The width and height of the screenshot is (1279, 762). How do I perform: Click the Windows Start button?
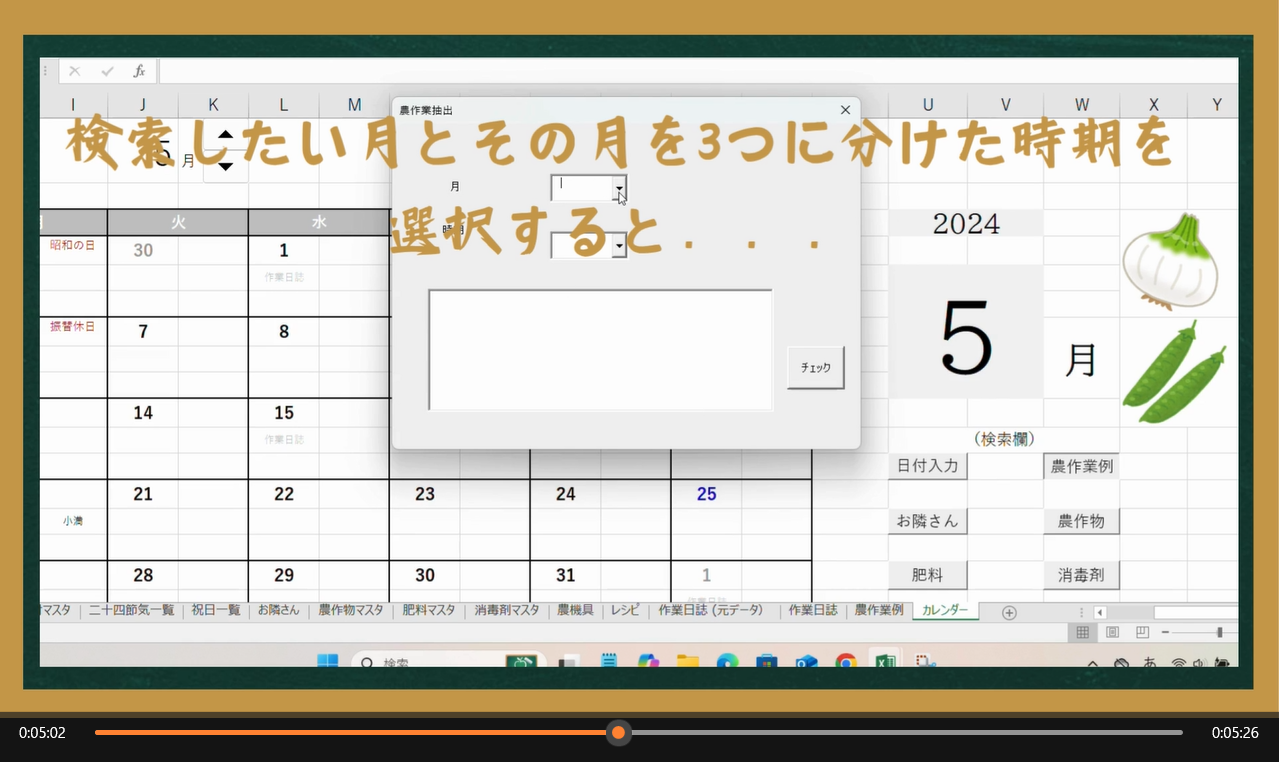[327, 662]
